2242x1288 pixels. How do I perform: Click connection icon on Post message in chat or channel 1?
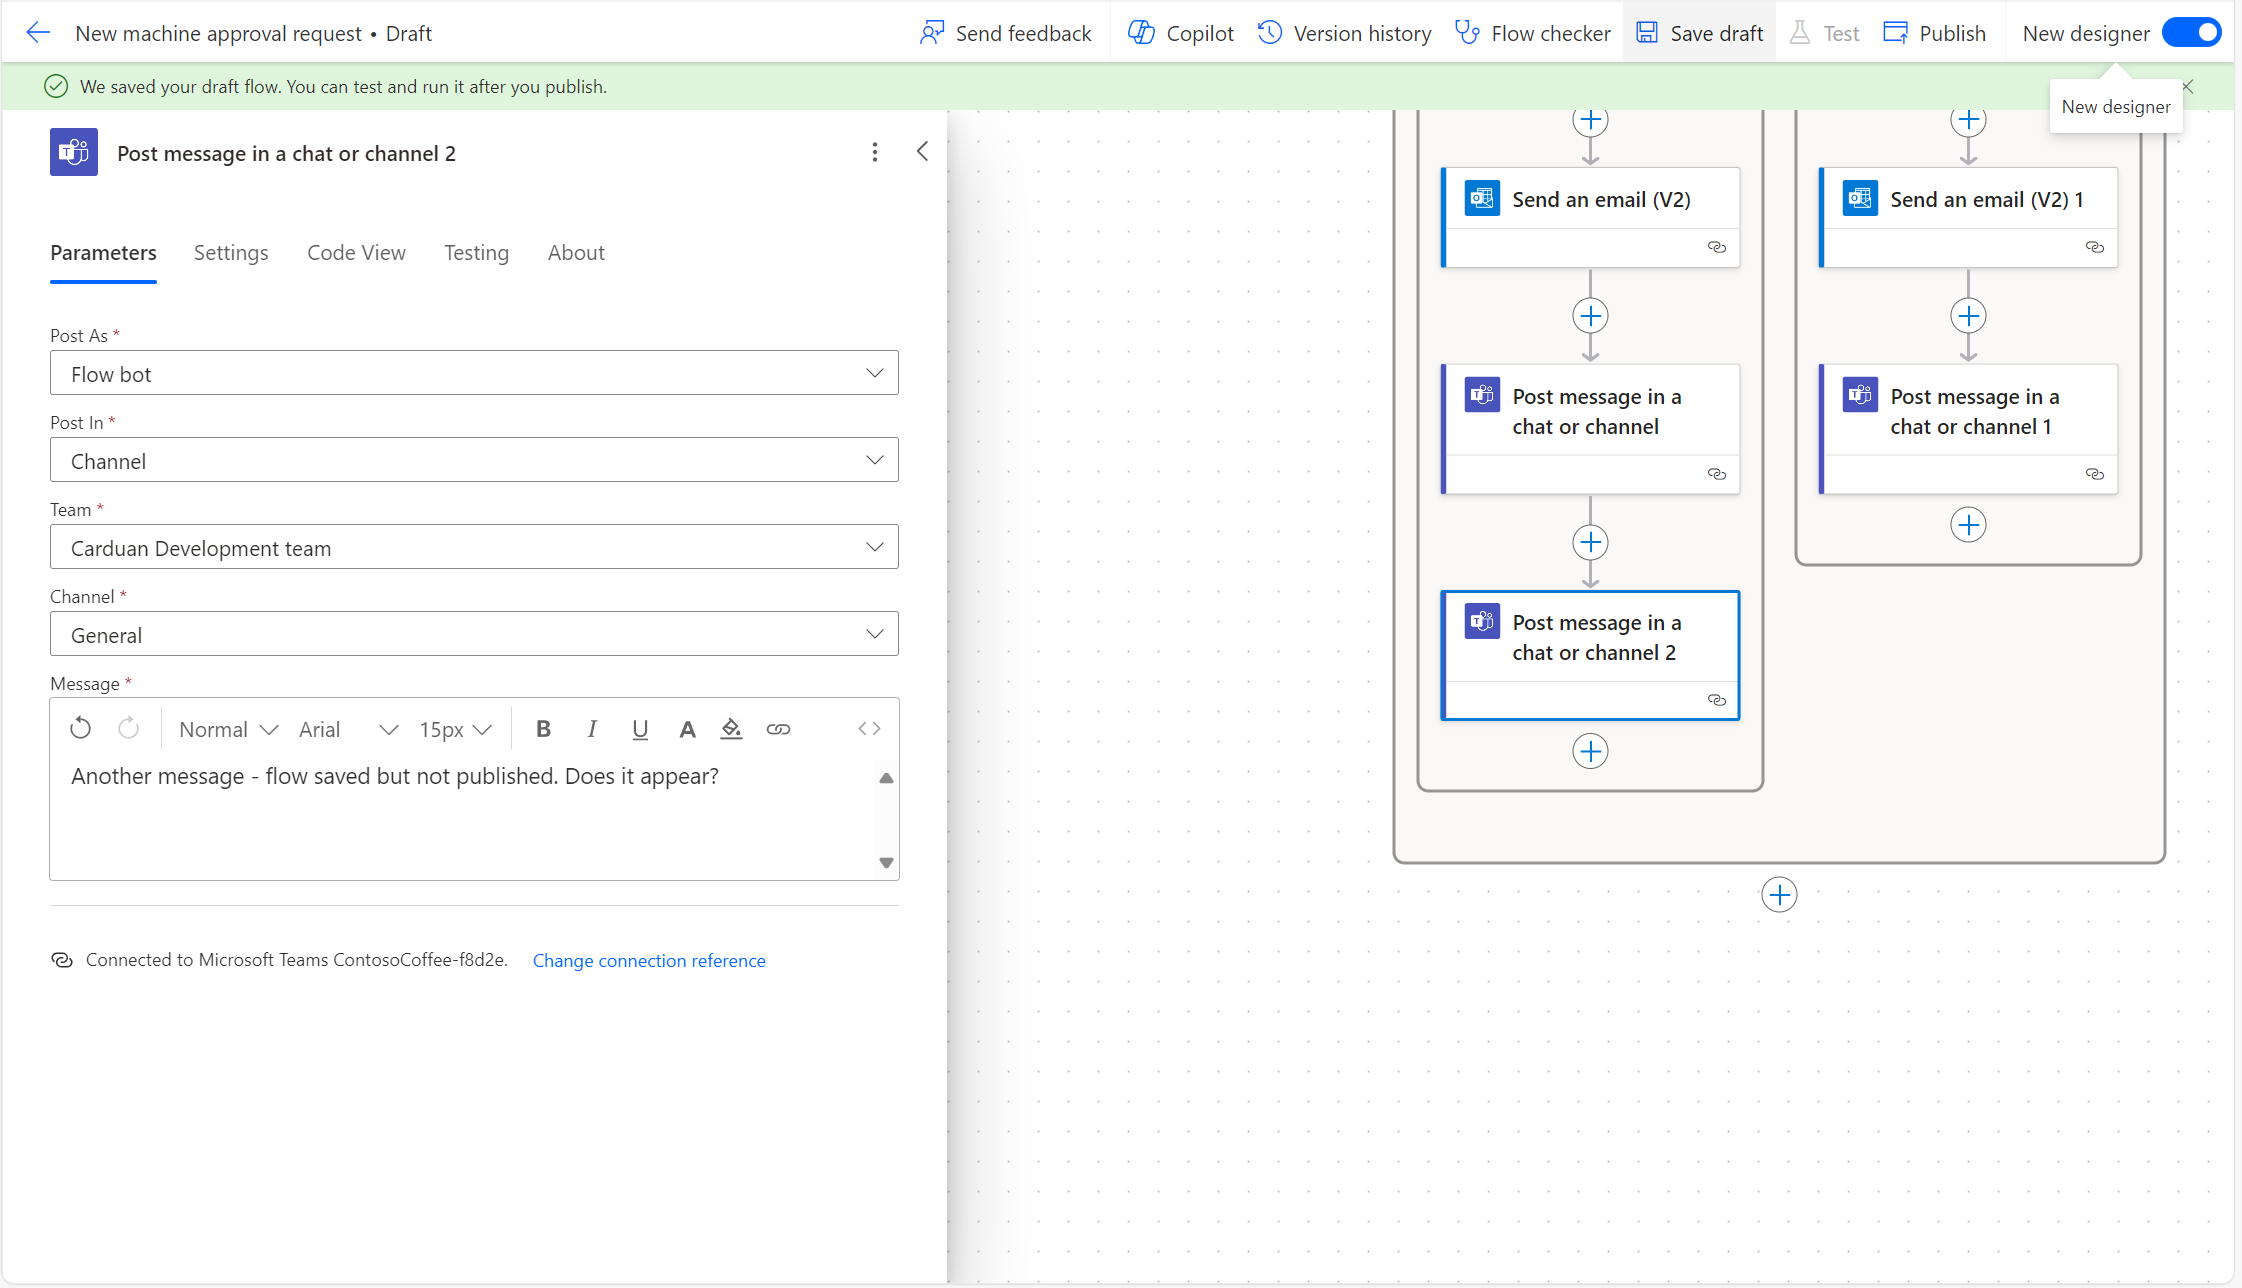pyautogui.click(x=2095, y=474)
